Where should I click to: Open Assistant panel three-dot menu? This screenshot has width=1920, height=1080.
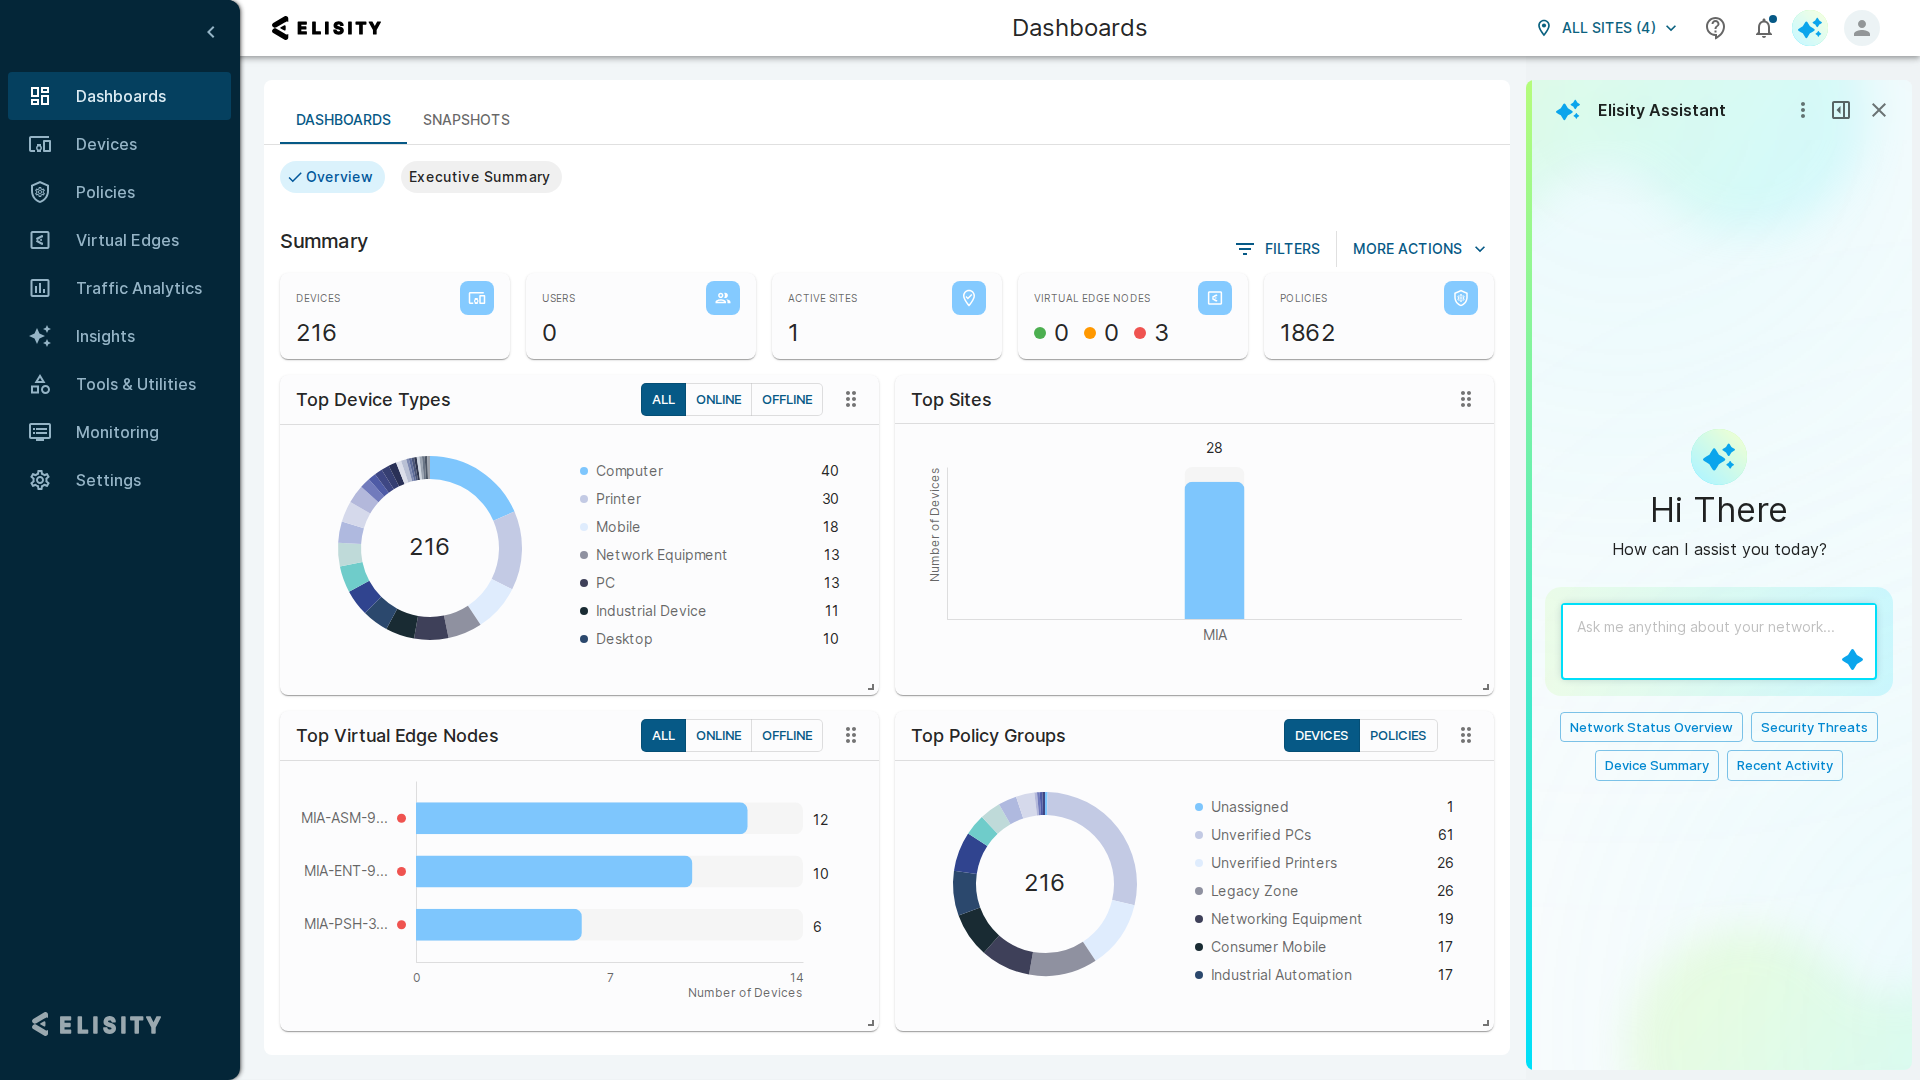pos(1803,110)
